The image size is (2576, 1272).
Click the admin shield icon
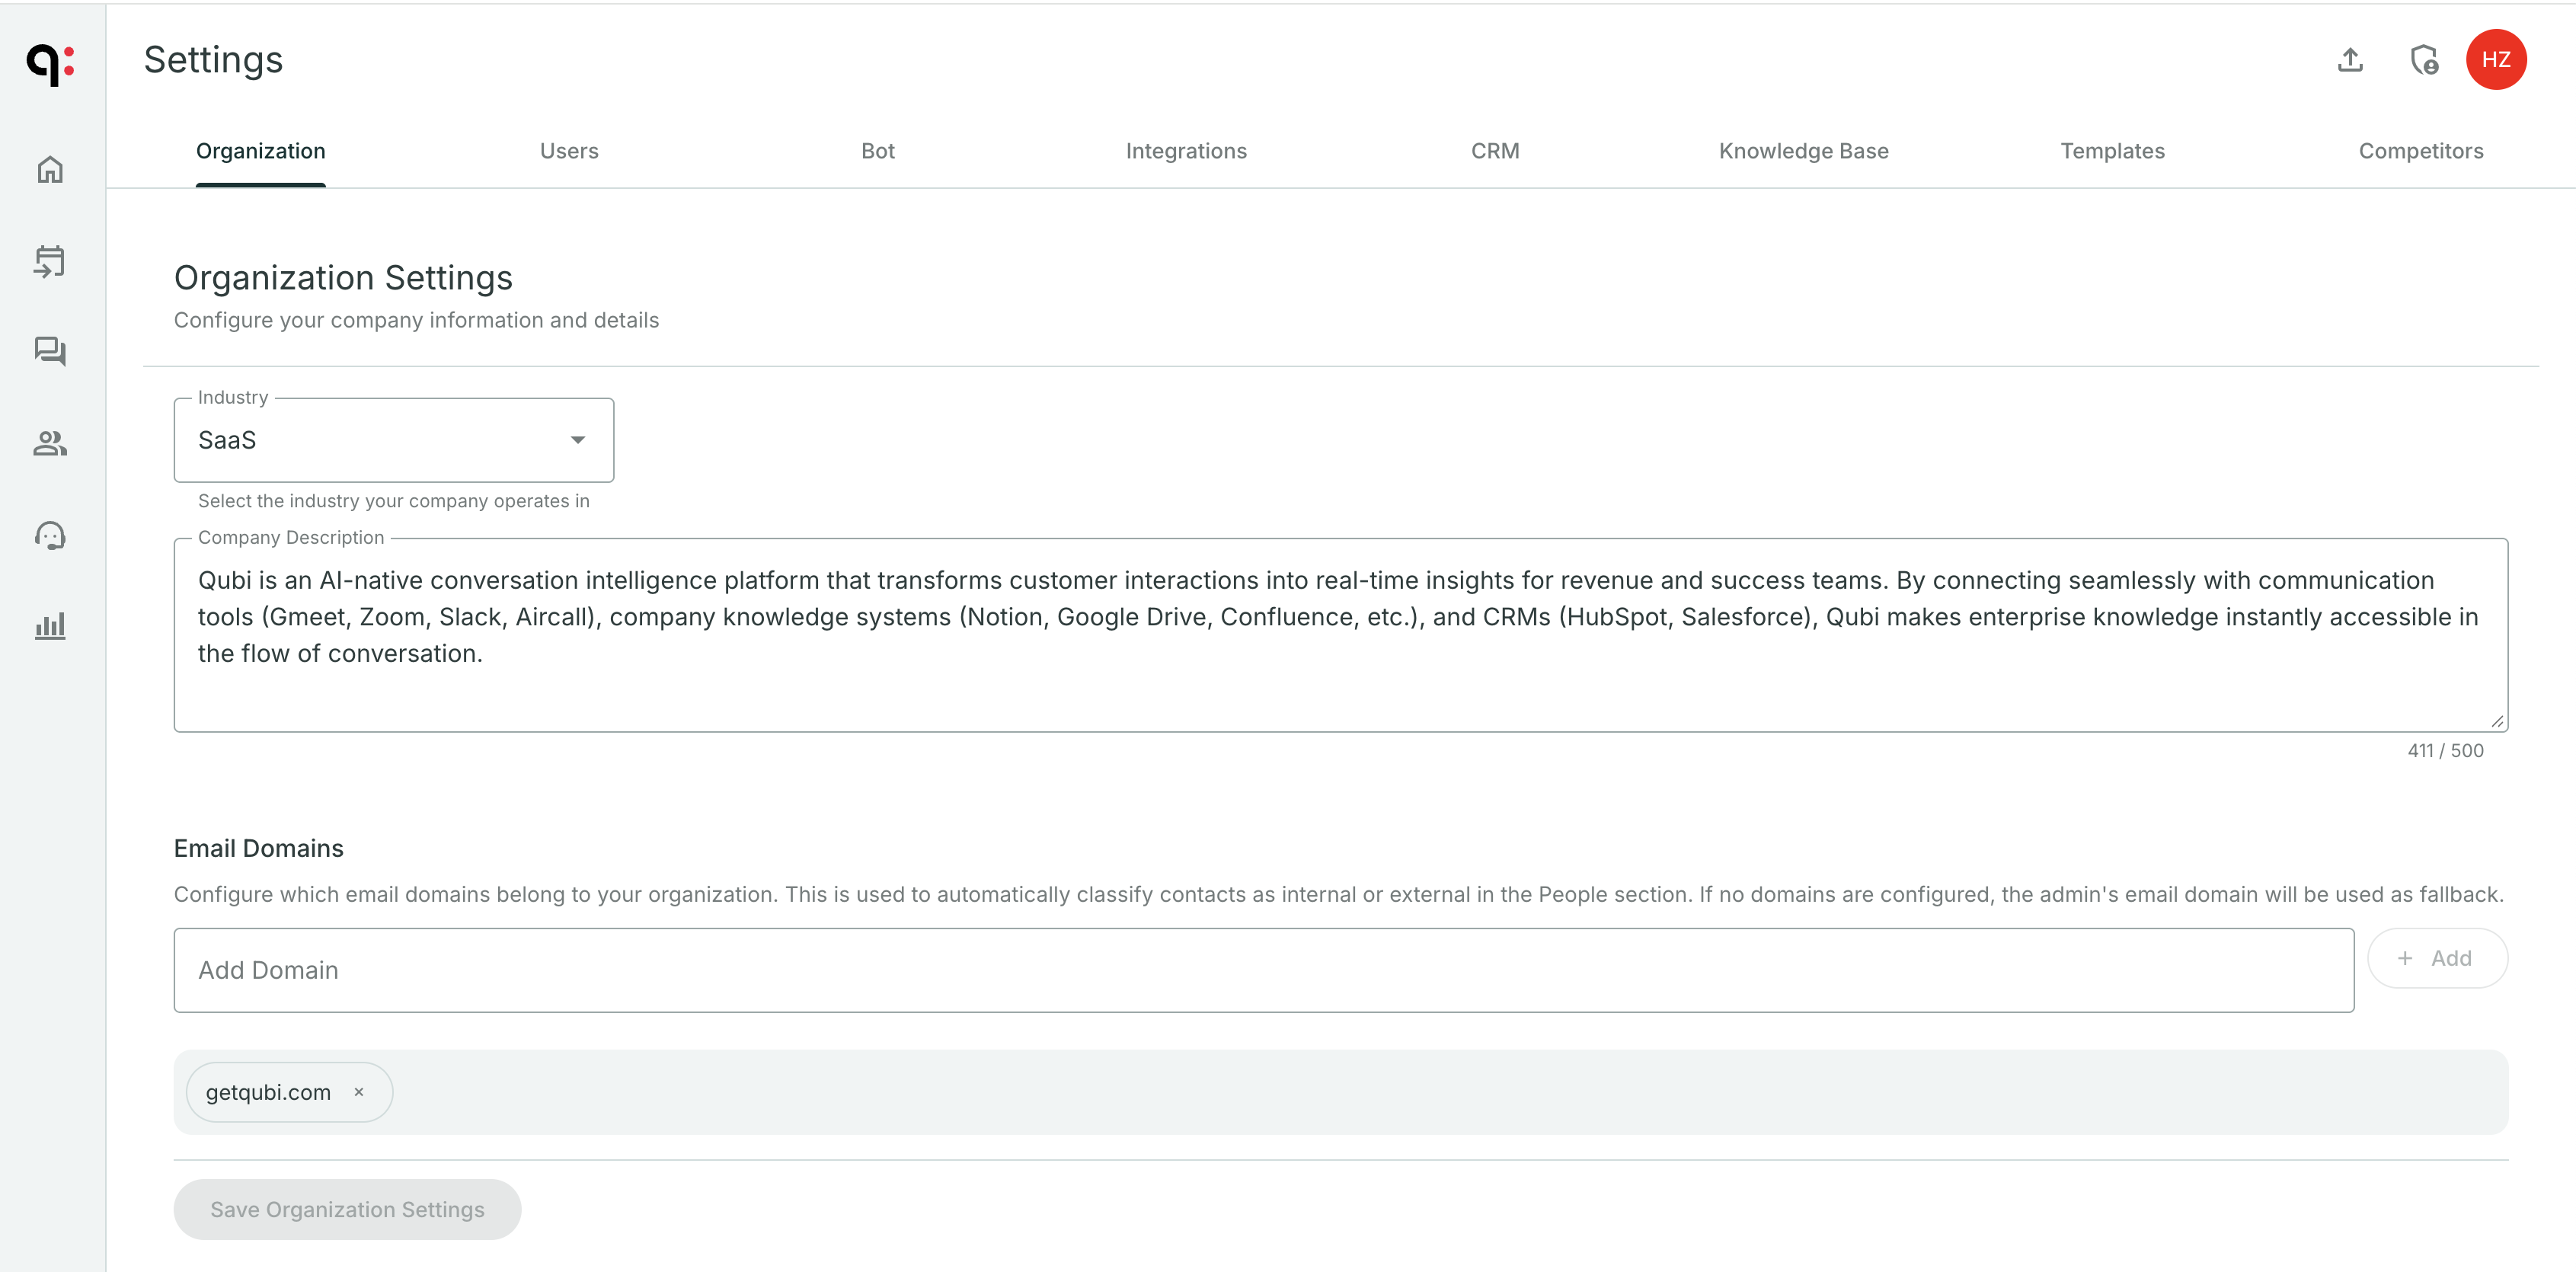(2423, 60)
